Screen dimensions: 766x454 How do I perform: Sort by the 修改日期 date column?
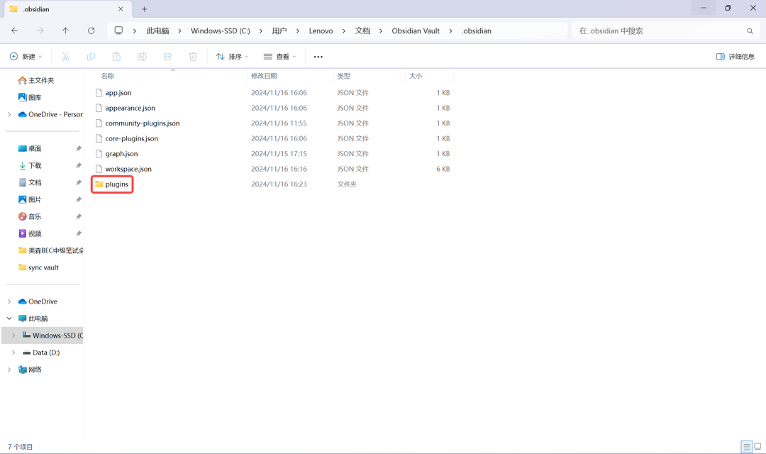click(x=264, y=76)
